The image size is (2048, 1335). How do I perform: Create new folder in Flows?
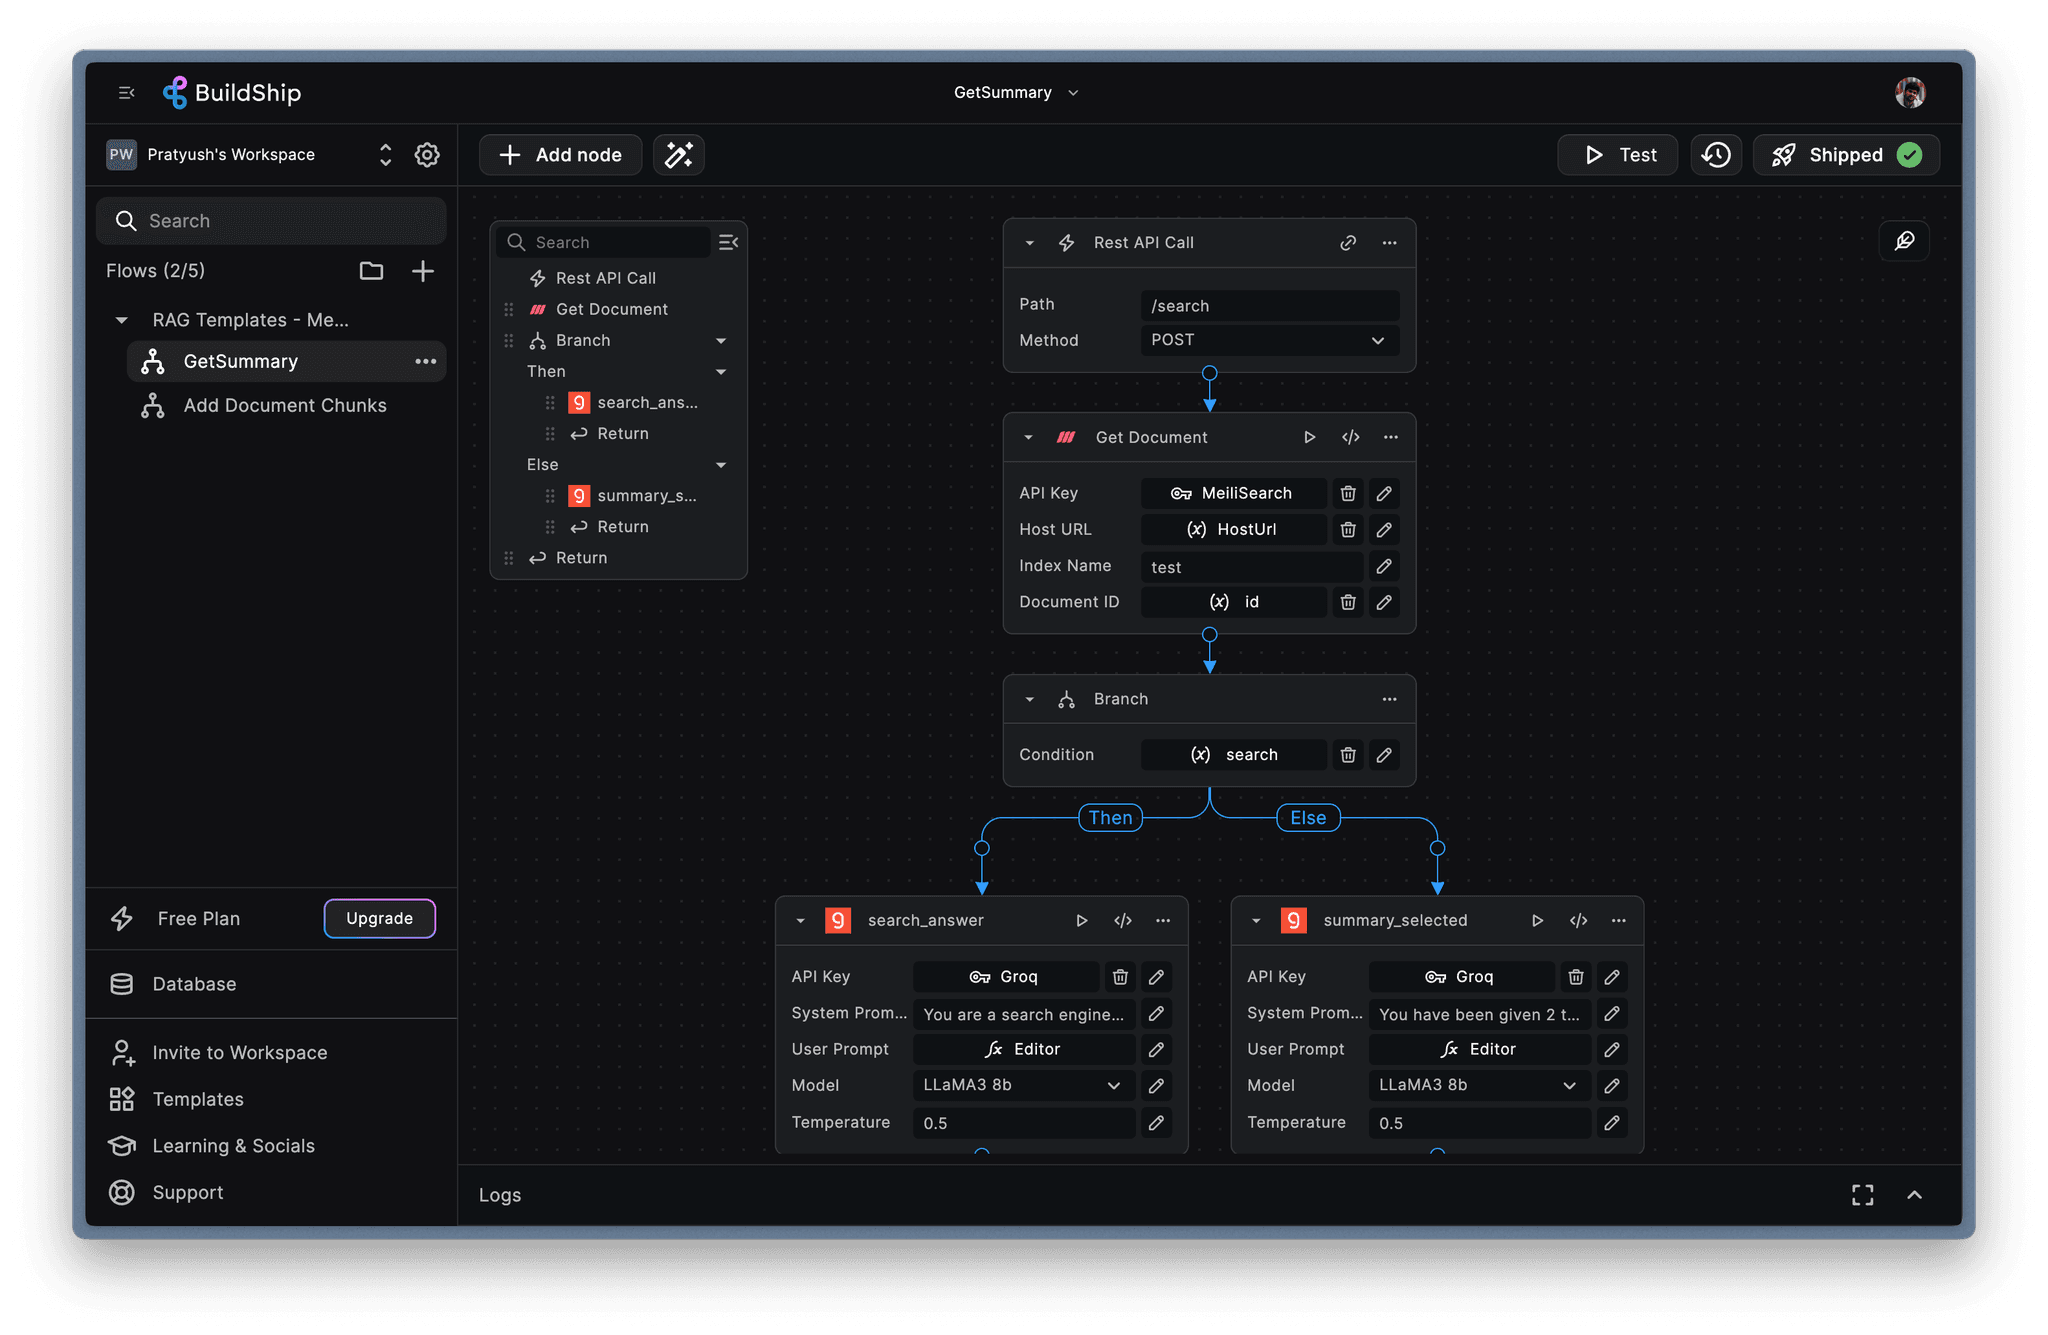pos(371,271)
